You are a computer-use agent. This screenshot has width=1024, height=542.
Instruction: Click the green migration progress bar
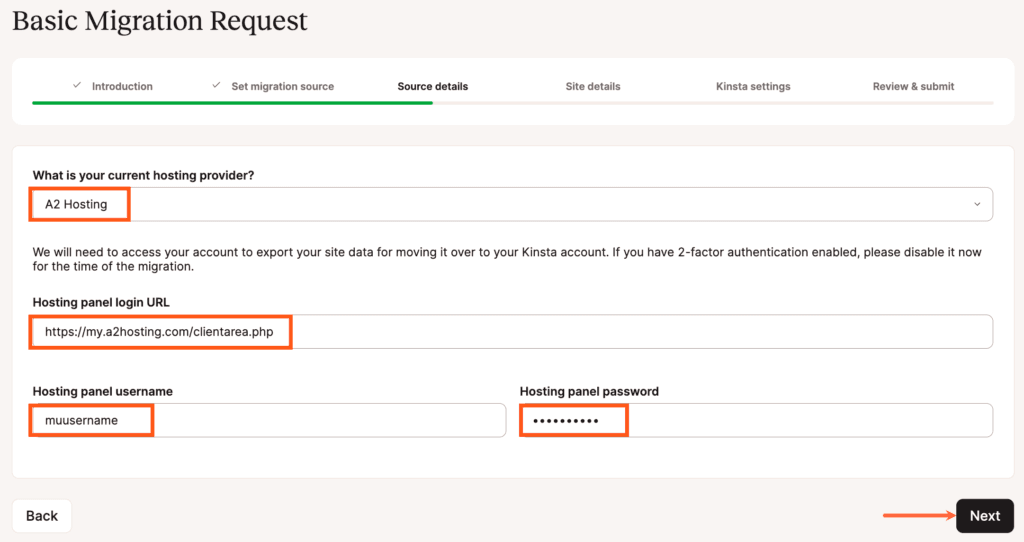coord(232,102)
